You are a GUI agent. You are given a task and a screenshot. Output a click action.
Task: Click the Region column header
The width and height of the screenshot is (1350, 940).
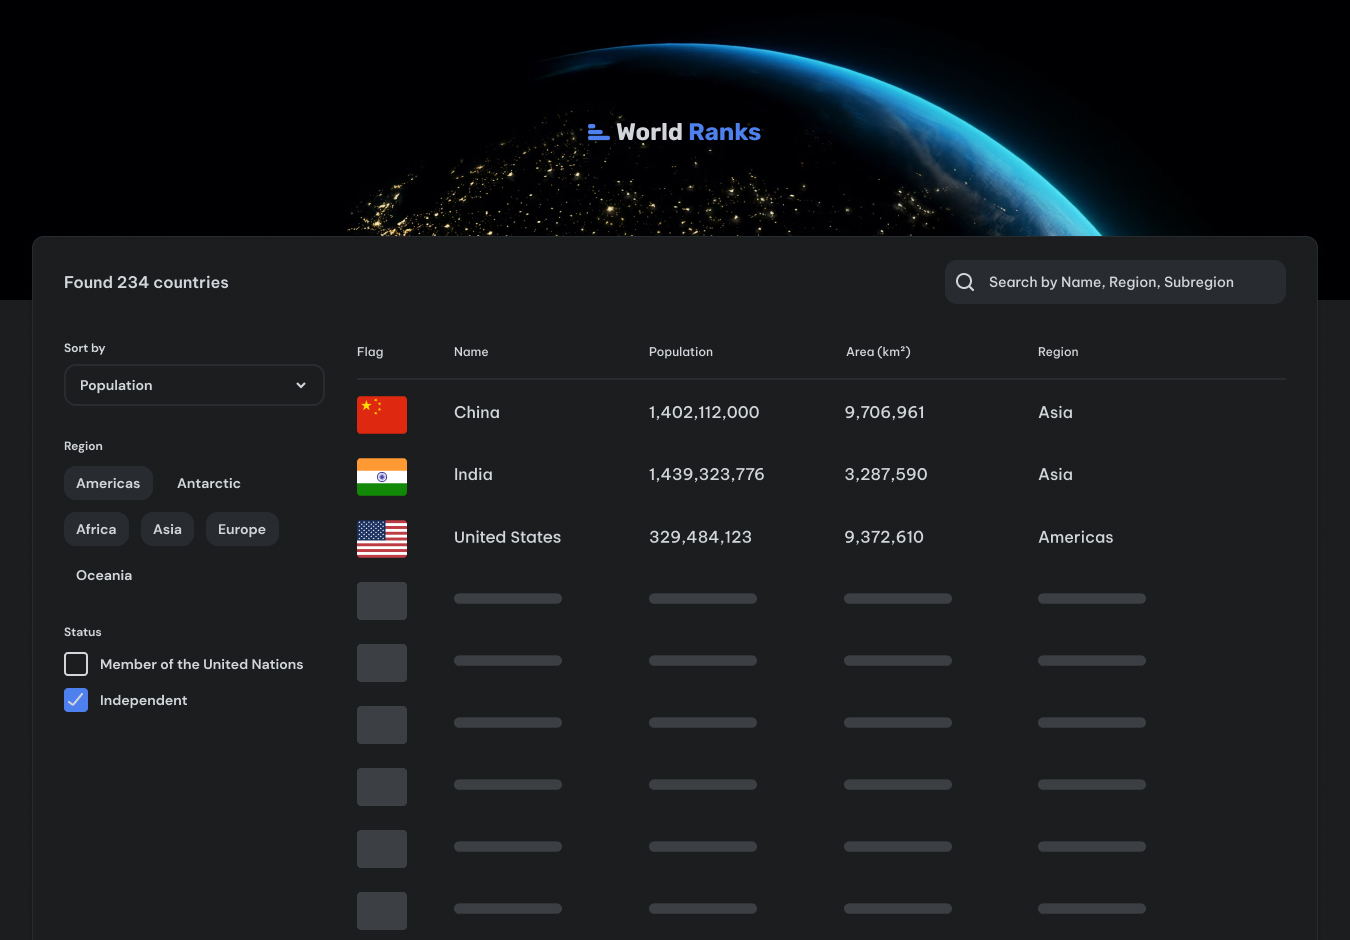(1058, 352)
